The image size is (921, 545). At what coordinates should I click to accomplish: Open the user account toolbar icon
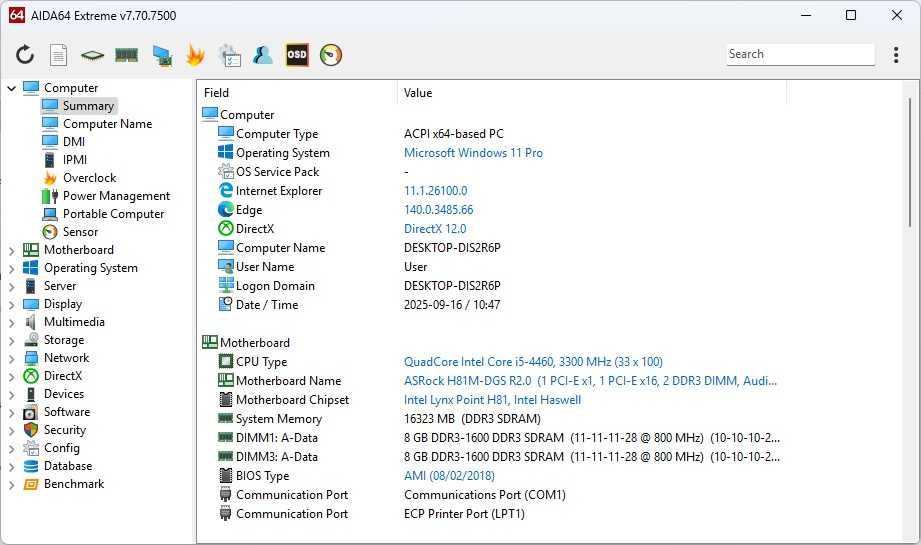(263, 55)
